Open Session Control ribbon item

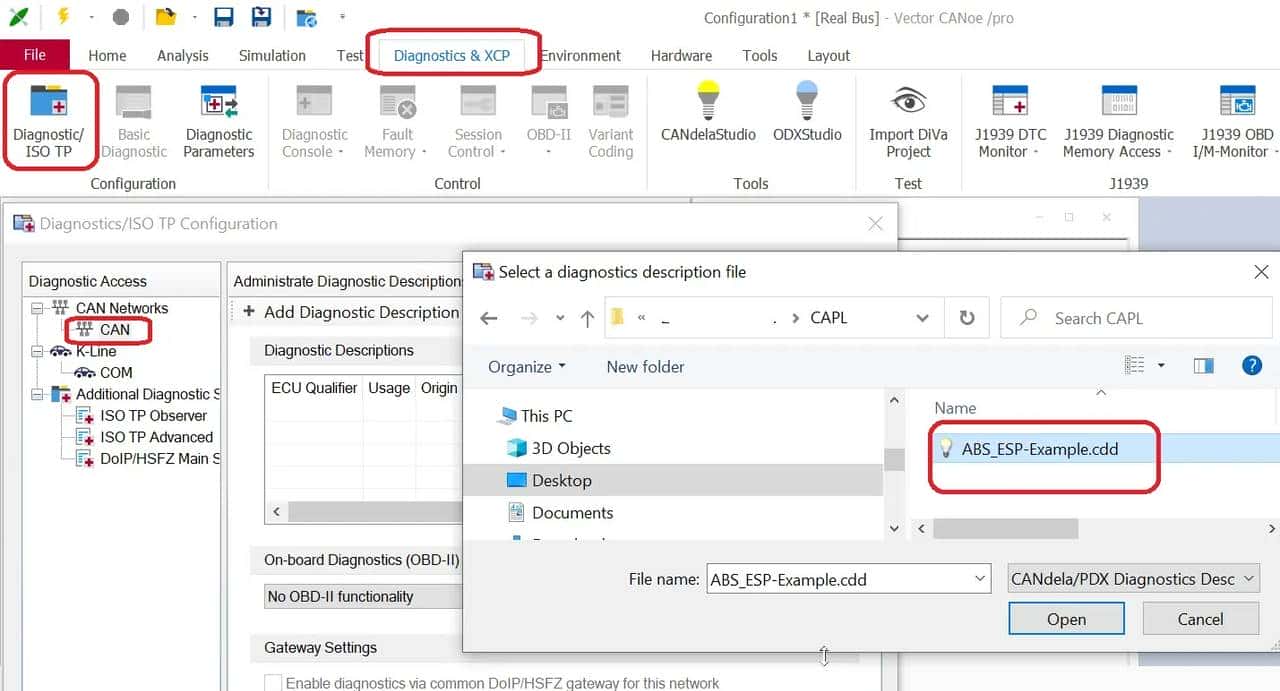tap(478, 121)
